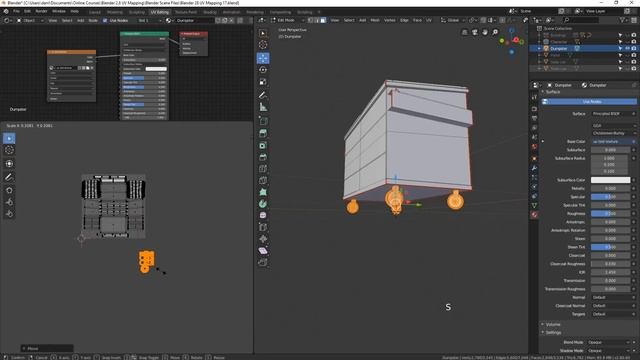Open the File menu

click(x=16, y=11)
